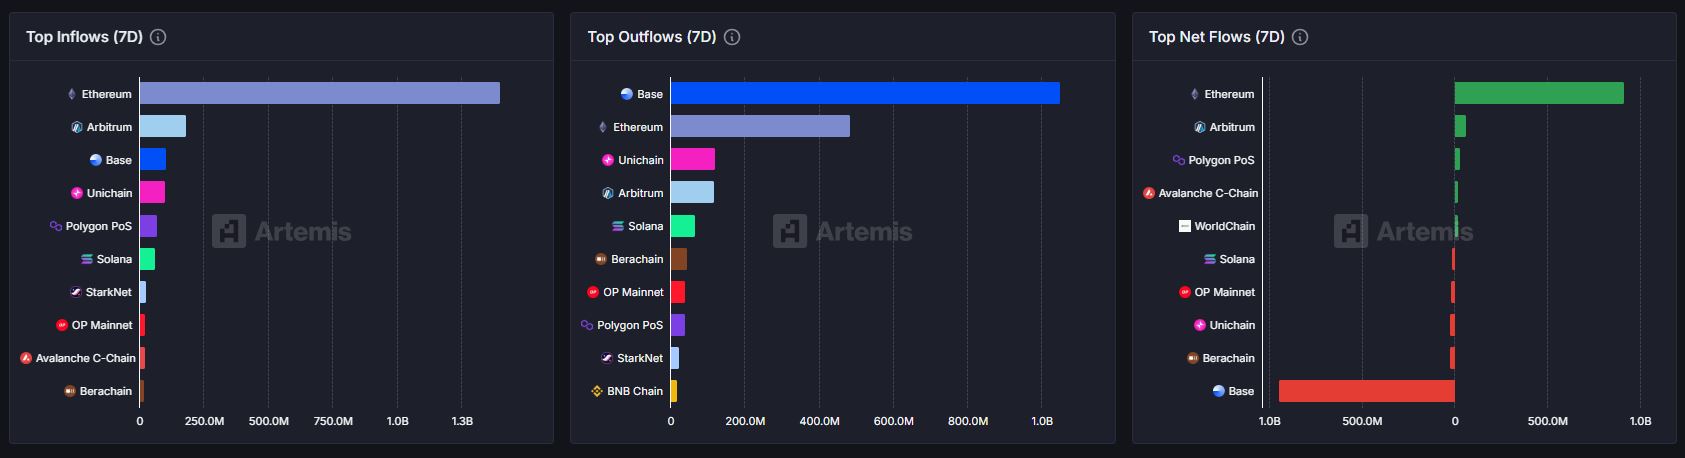Click the 800.0M axis value in Top Outflows
The image size is (1685, 458).
click(x=968, y=421)
